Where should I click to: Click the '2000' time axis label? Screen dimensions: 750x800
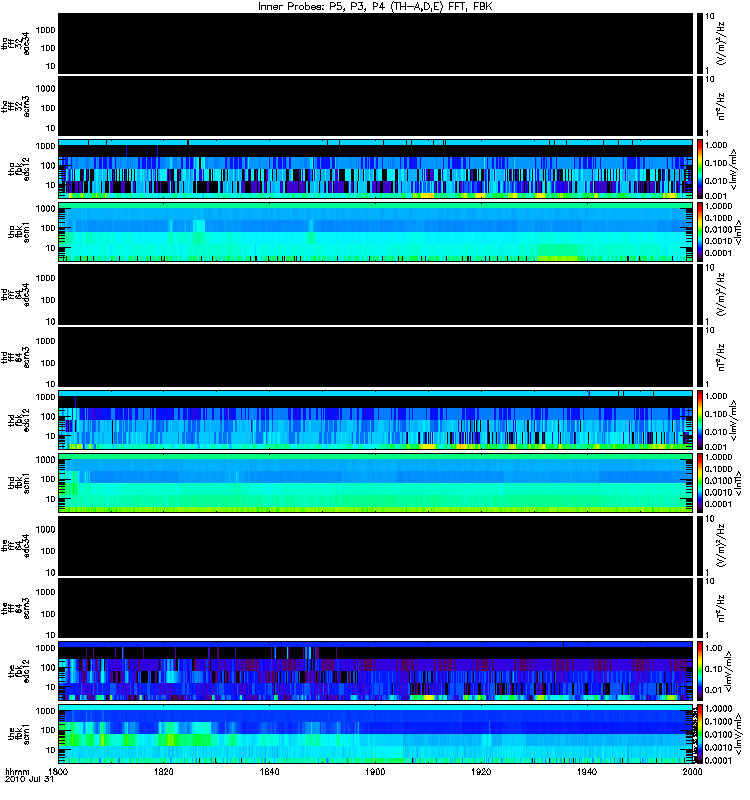pos(692,771)
